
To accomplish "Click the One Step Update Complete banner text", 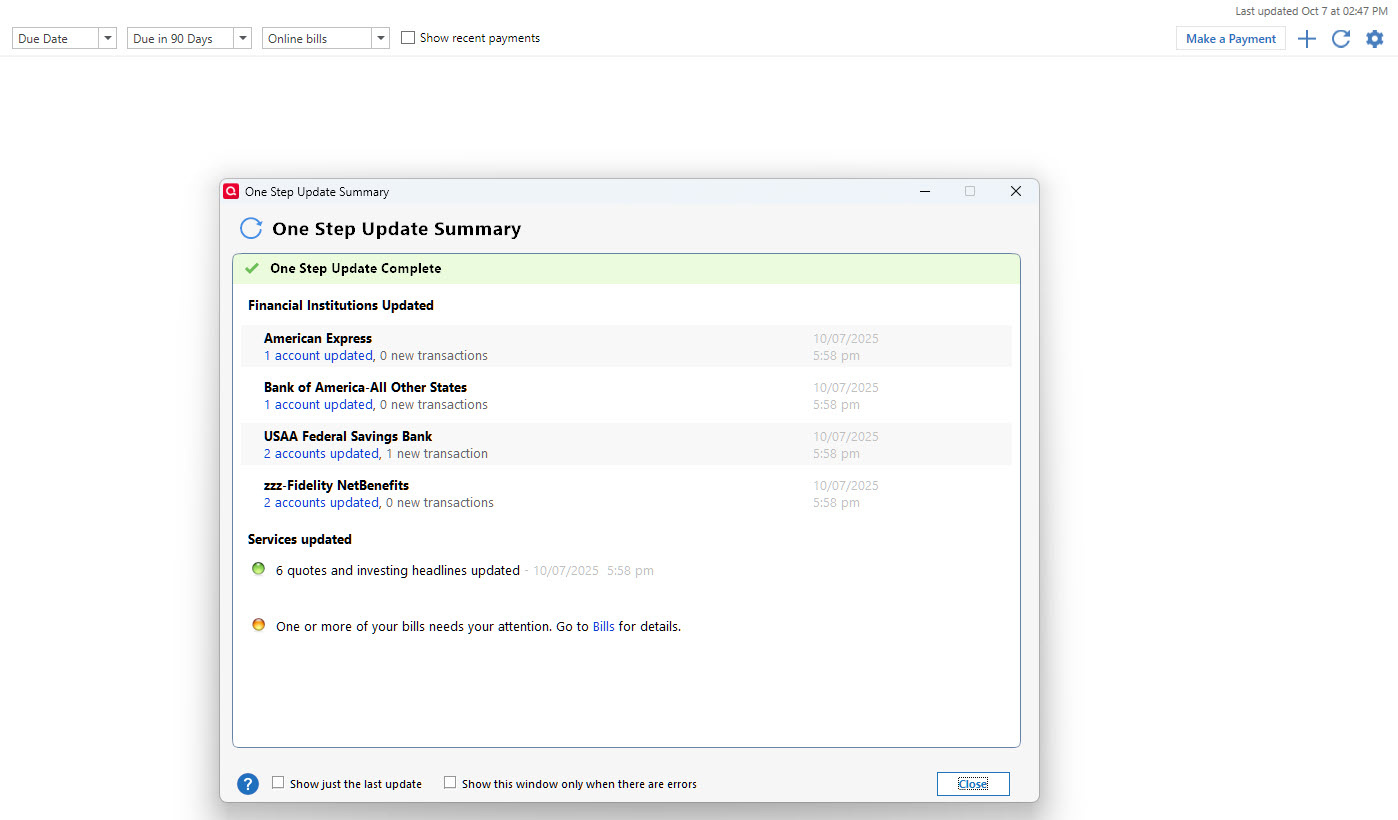I will (x=355, y=268).
